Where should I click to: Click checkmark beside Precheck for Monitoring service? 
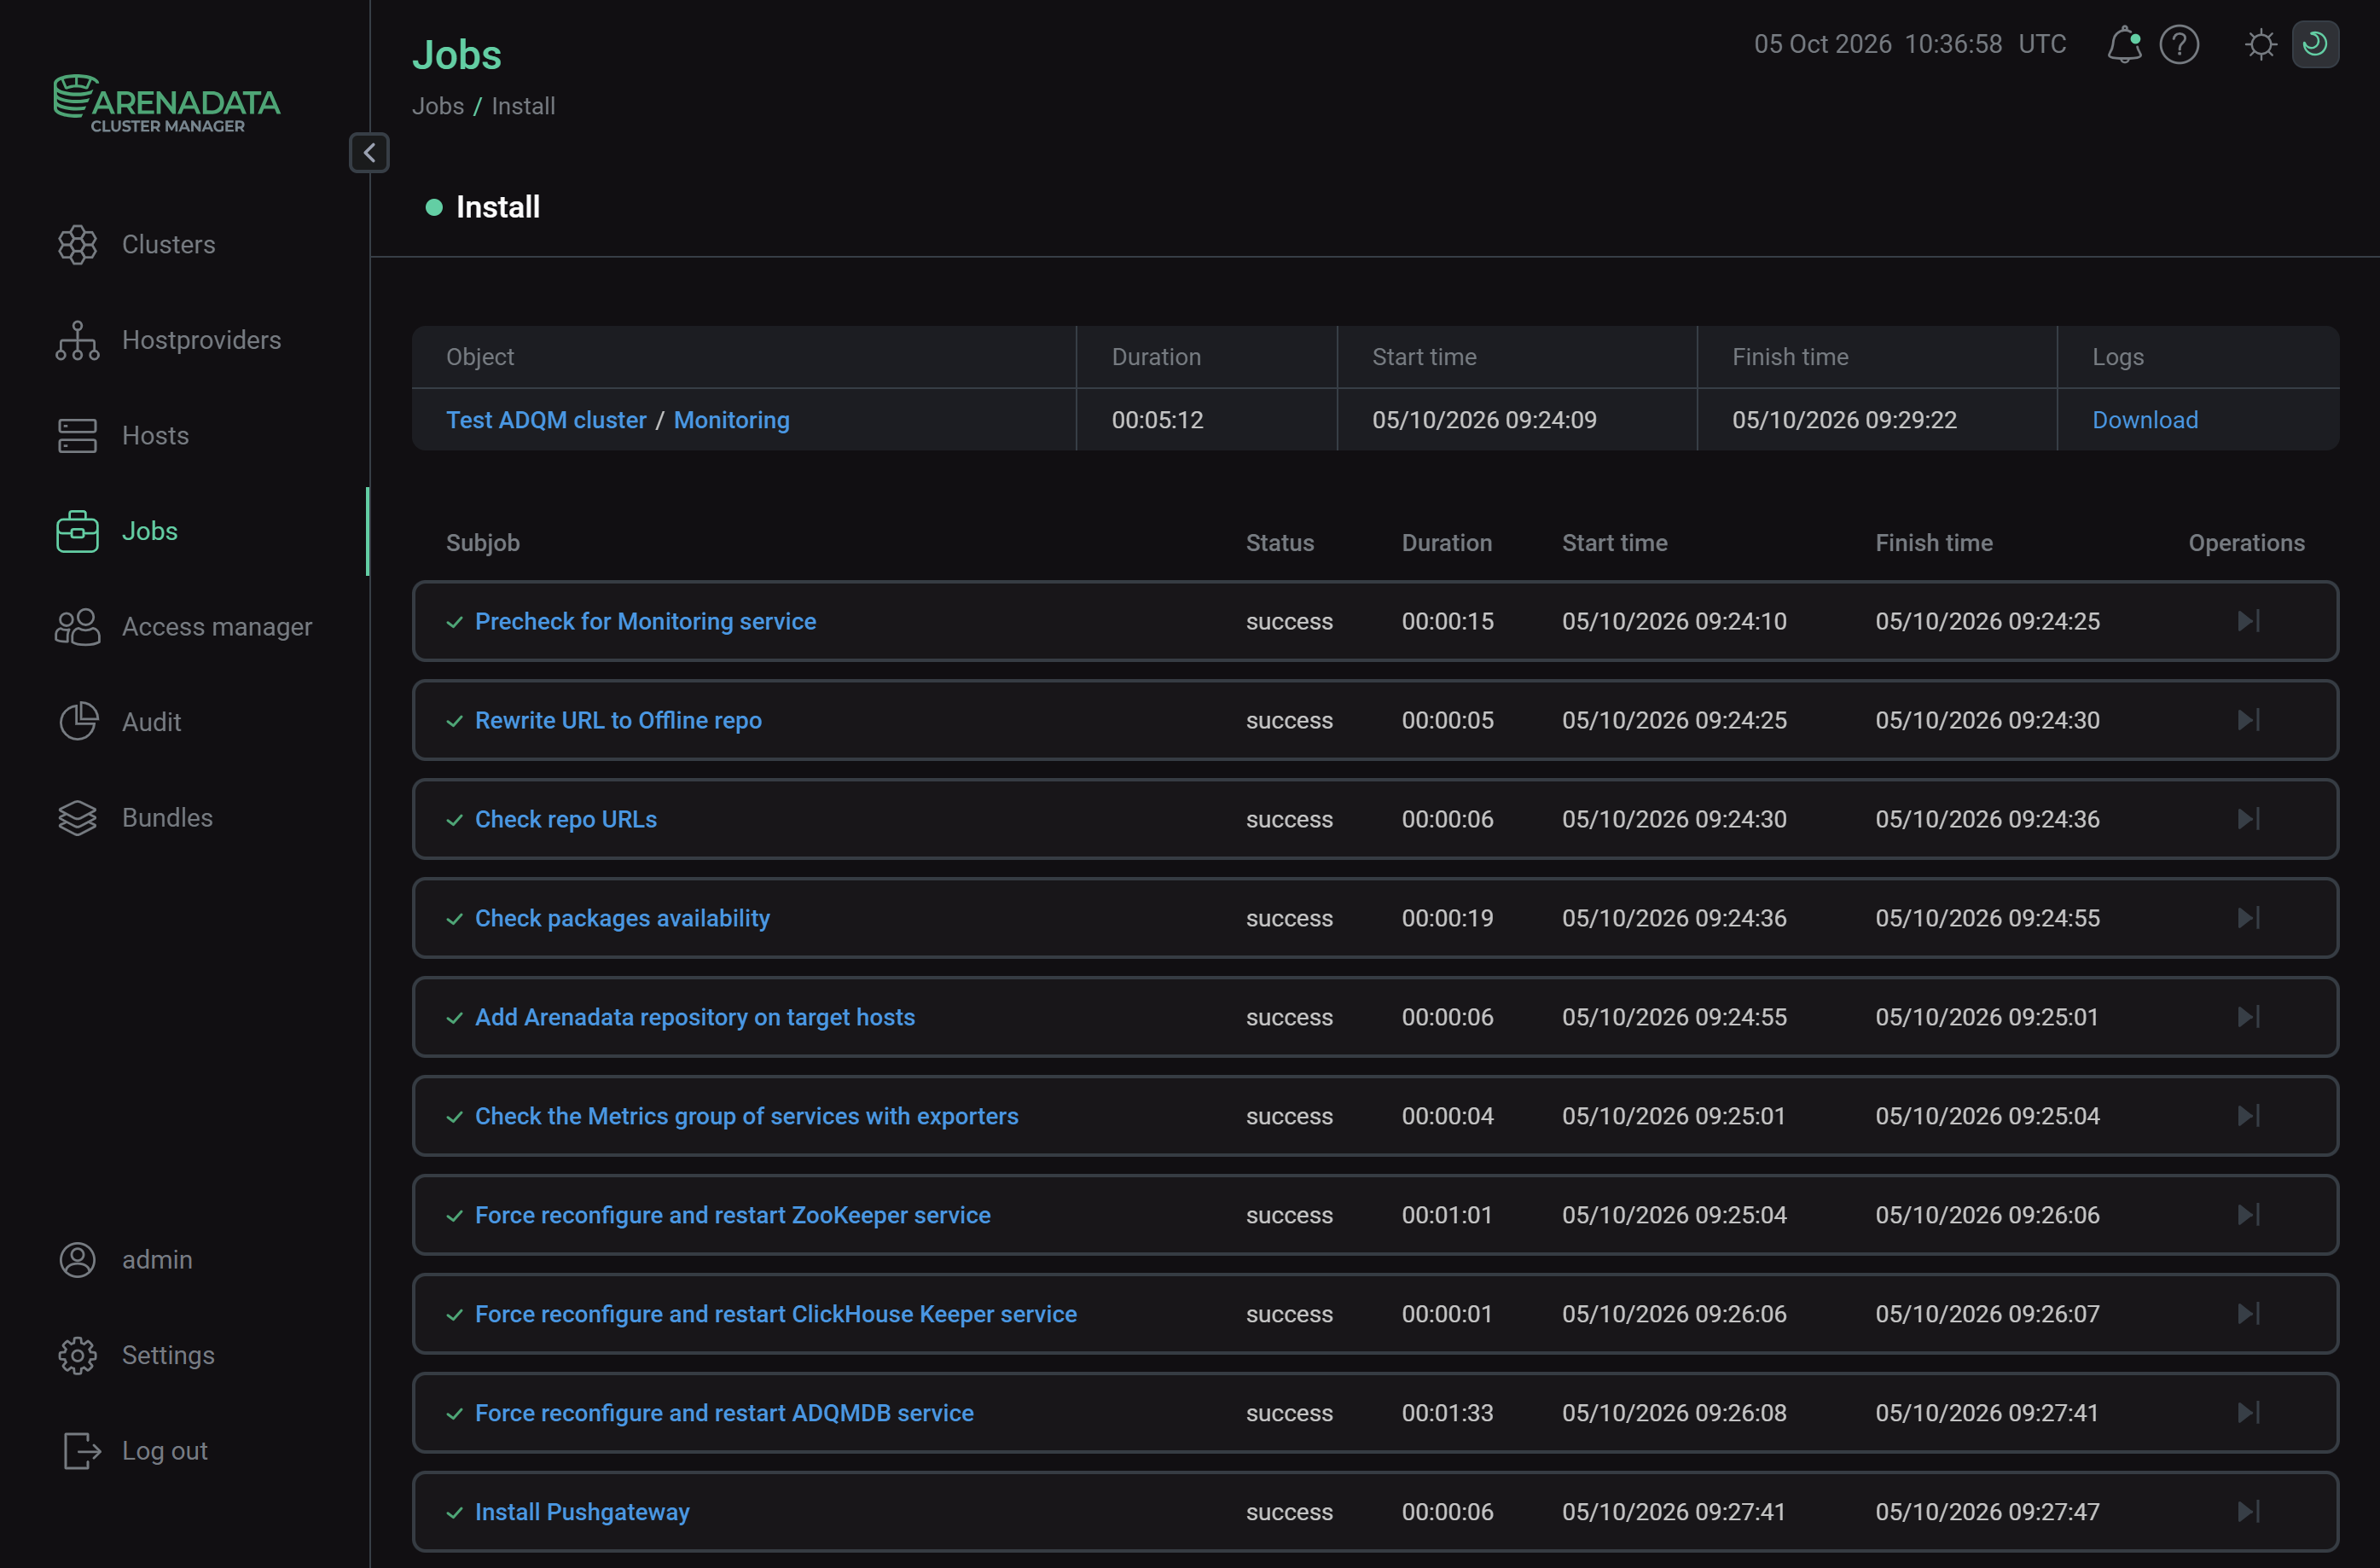click(455, 622)
